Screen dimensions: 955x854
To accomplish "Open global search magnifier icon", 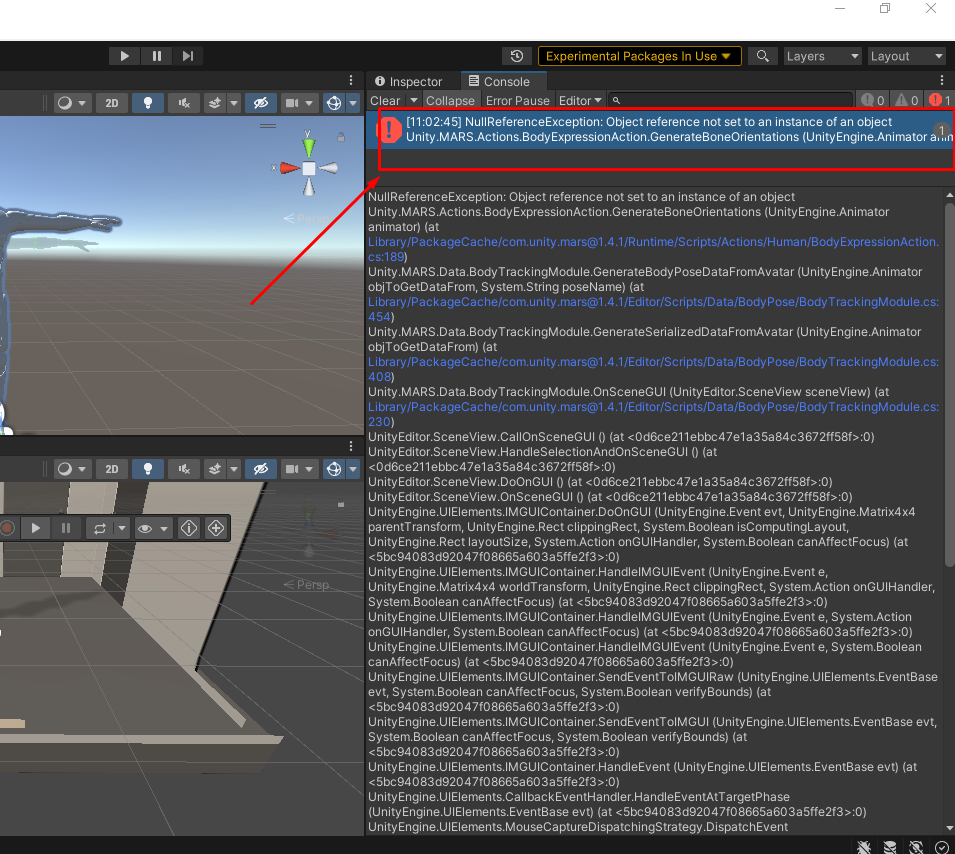I will click(763, 56).
